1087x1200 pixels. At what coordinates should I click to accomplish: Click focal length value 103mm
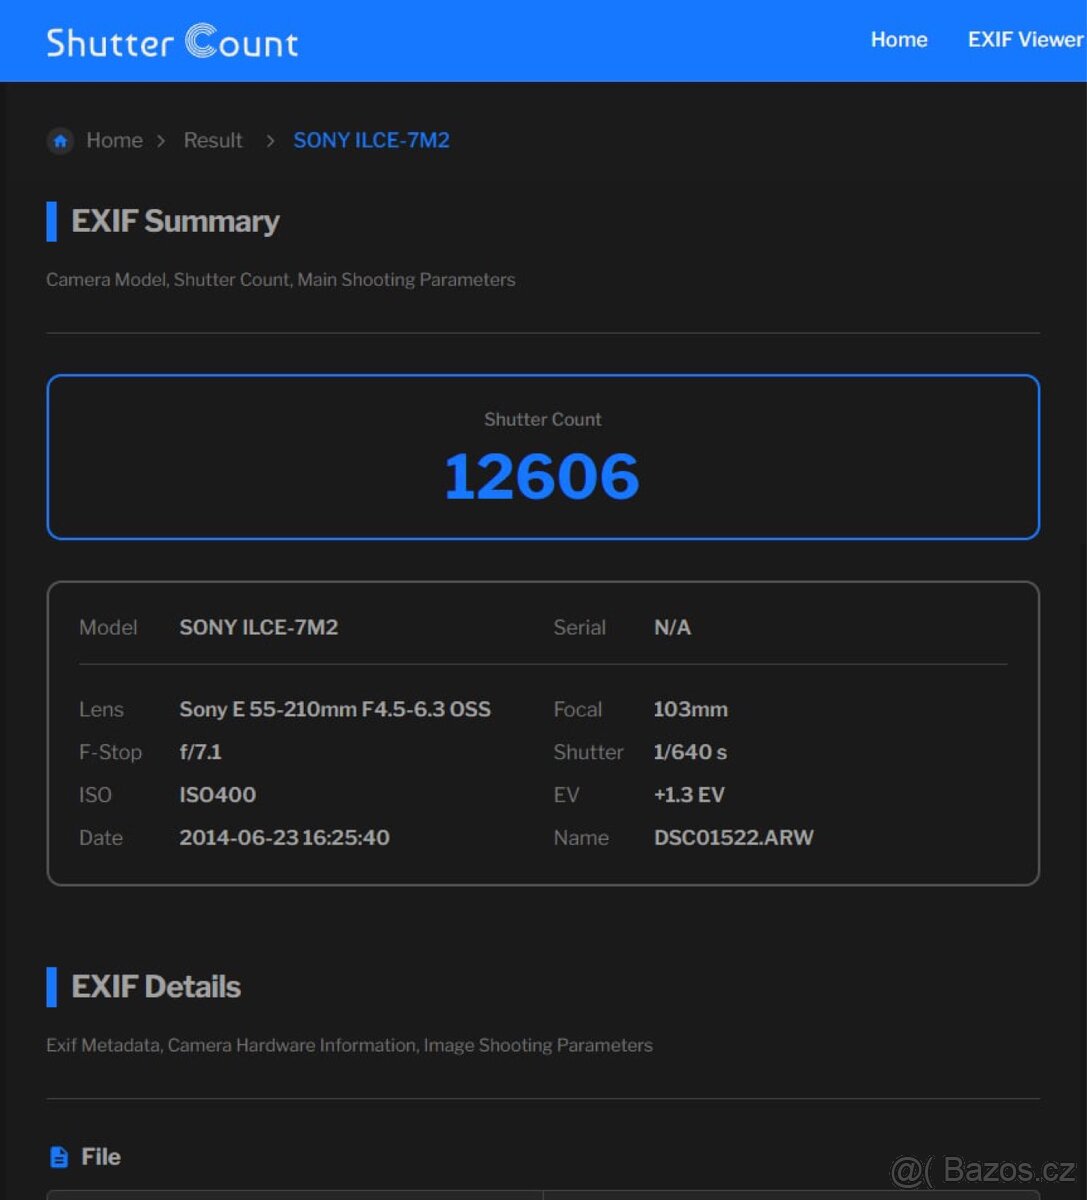(691, 709)
